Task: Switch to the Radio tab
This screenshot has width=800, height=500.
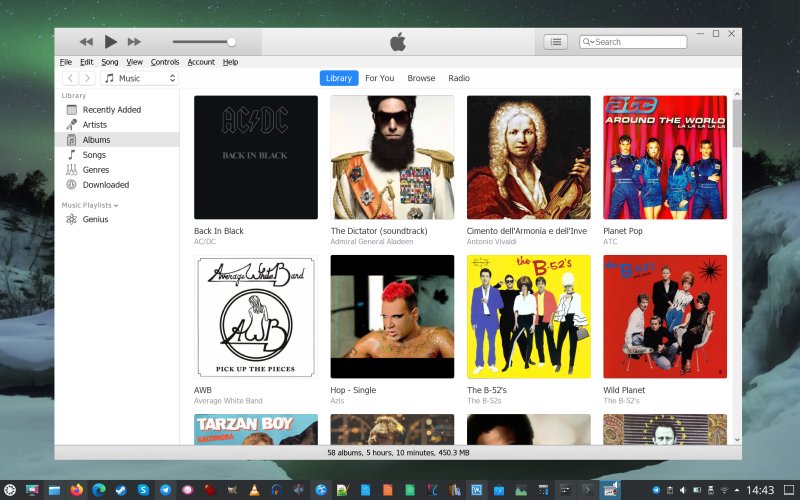Action: [459, 78]
